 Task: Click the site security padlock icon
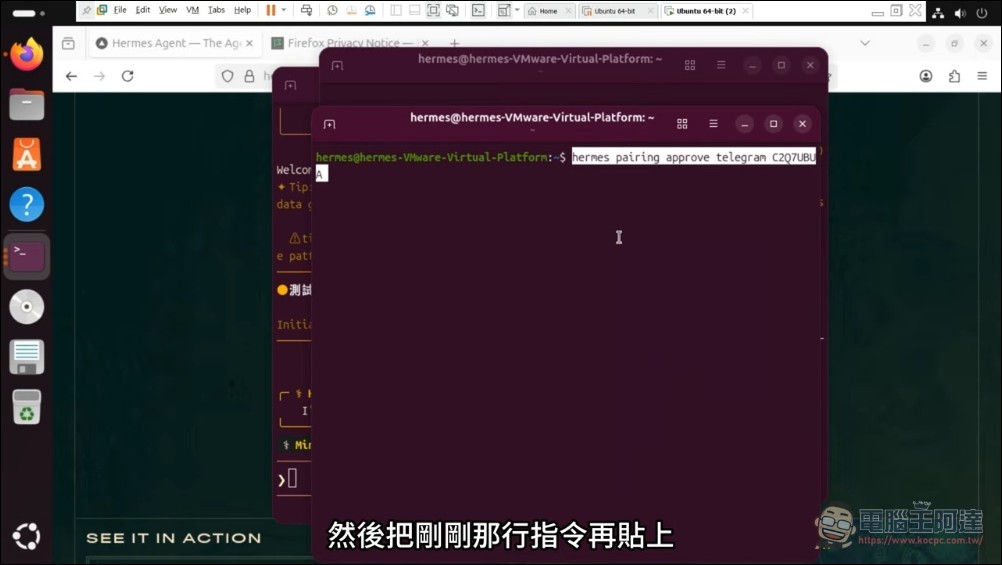[249, 76]
